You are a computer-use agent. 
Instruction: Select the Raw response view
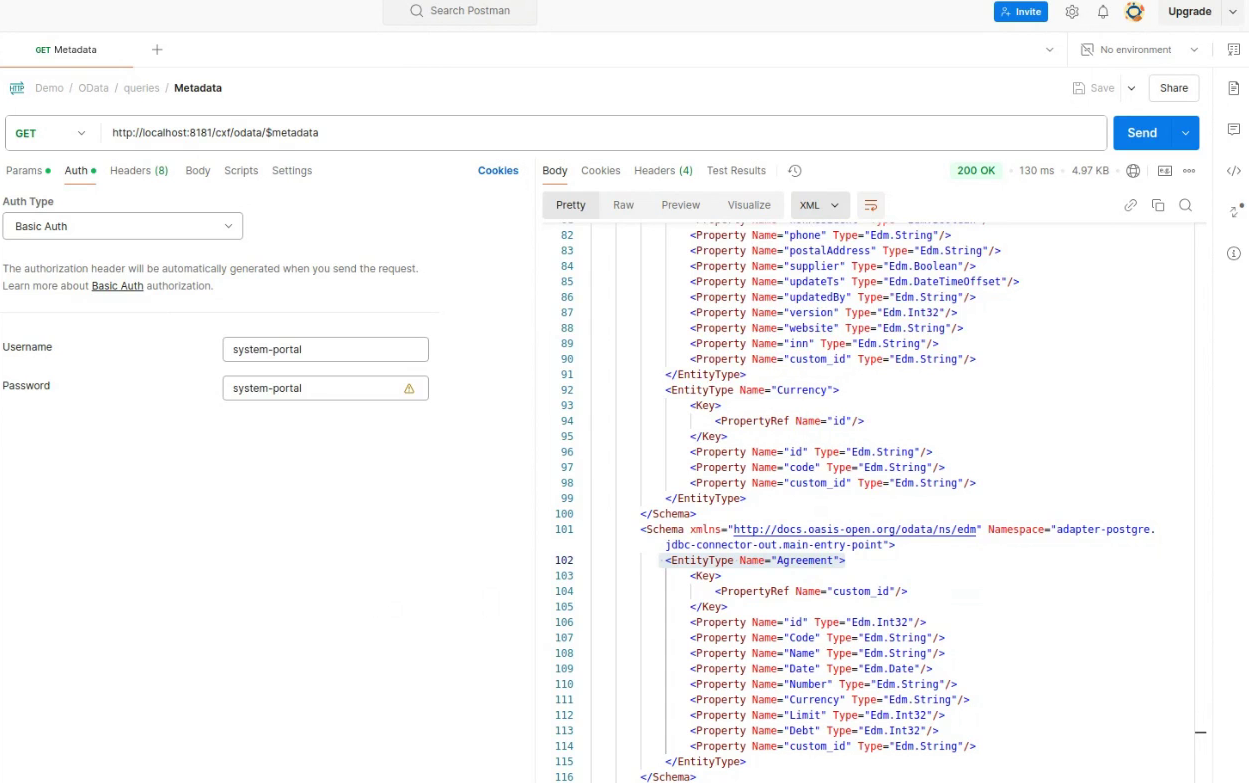[x=623, y=205]
